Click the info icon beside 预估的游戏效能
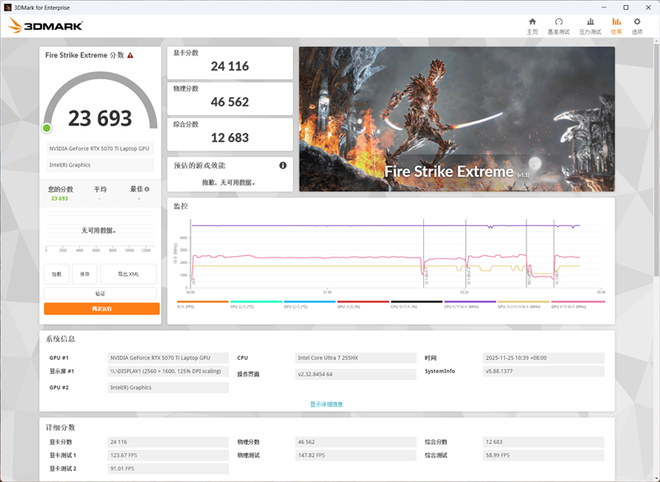This screenshot has height=482, width=660. click(x=283, y=165)
